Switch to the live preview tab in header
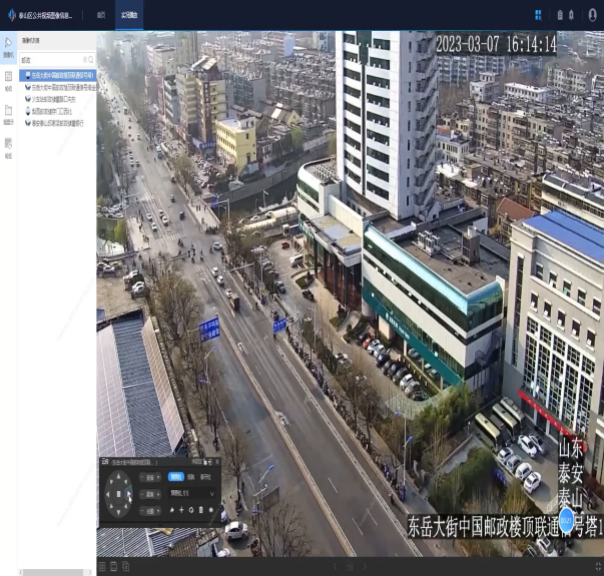This screenshot has width=604, height=576. pyautogui.click(x=130, y=16)
